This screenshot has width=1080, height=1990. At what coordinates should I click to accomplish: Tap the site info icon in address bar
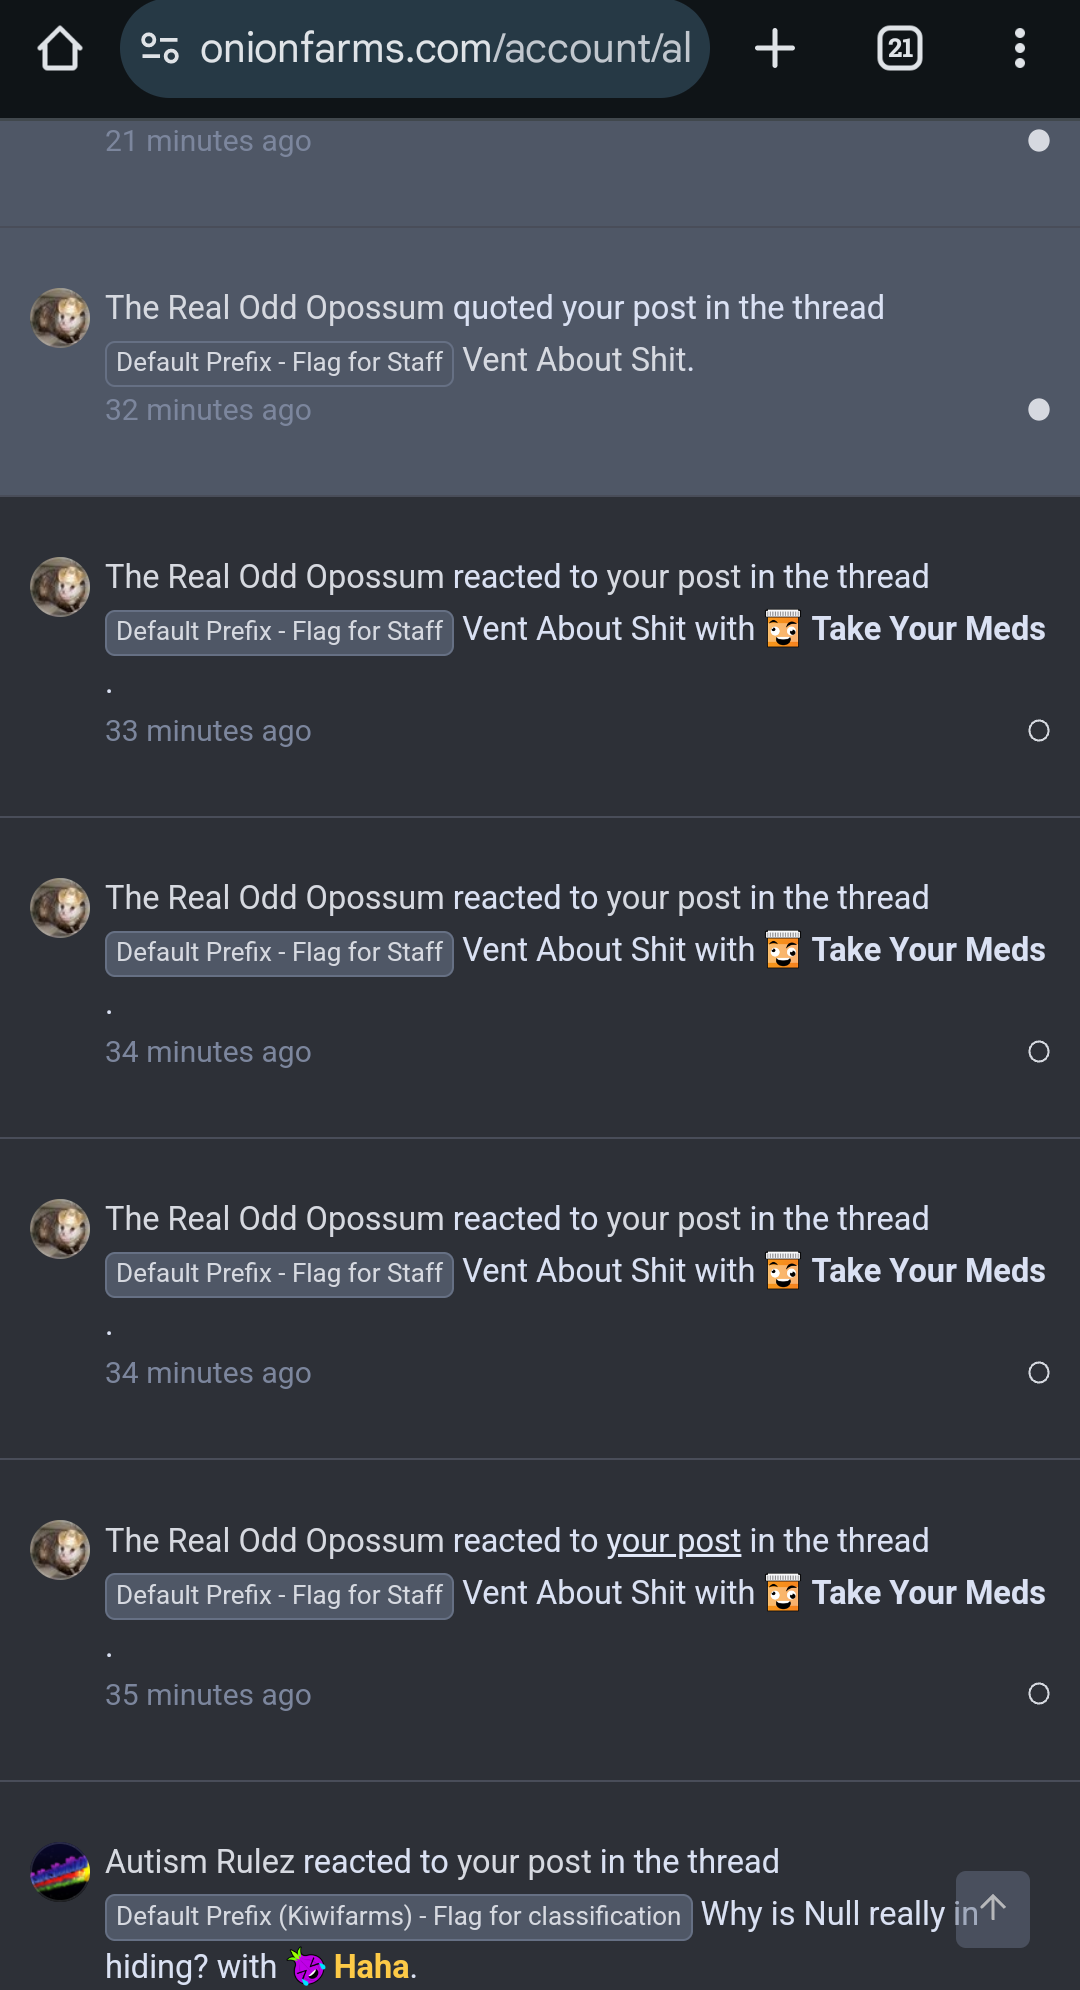[159, 48]
